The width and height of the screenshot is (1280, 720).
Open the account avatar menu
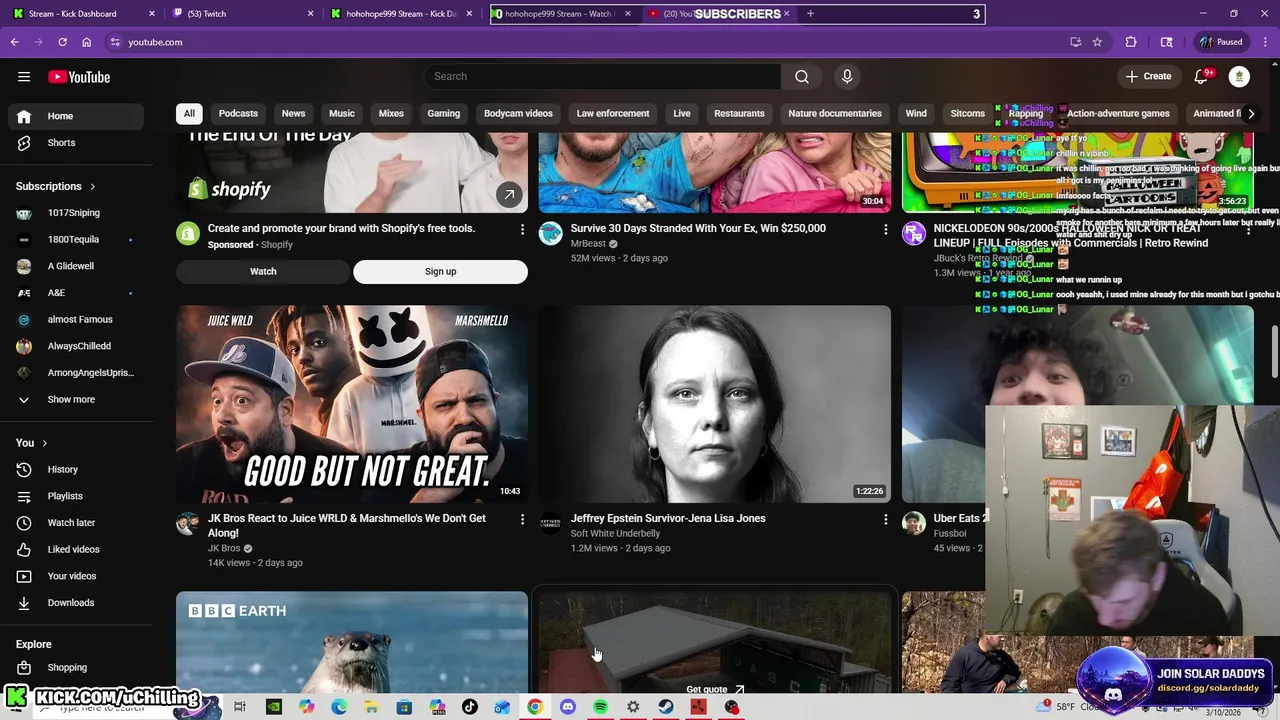(x=1239, y=77)
